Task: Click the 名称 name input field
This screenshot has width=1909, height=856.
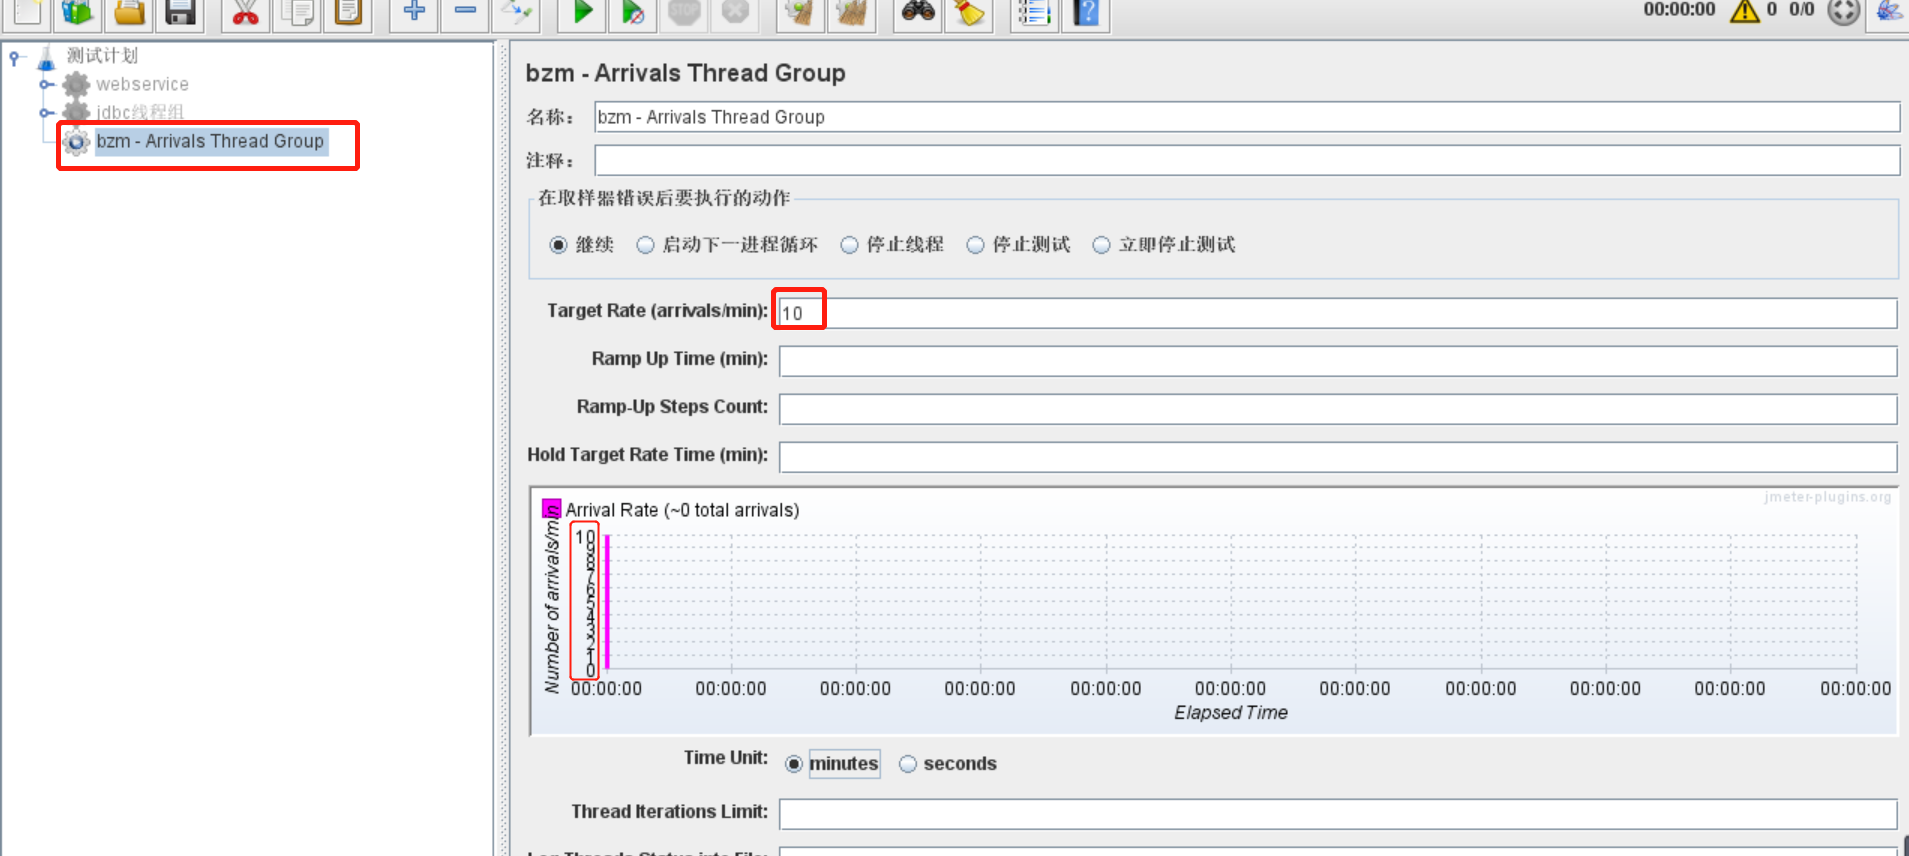Action: (x=1247, y=117)
